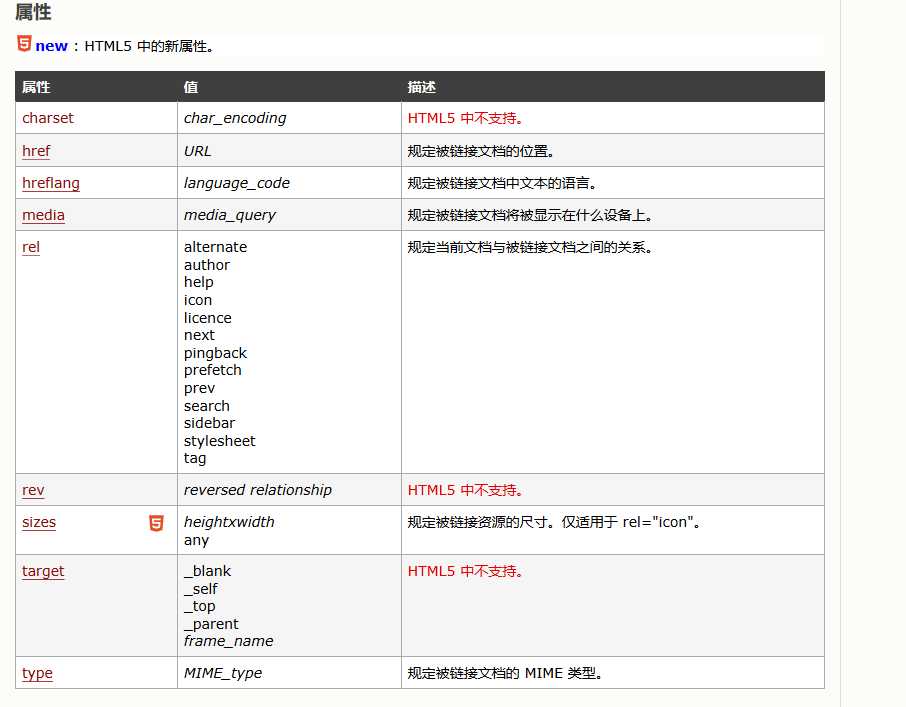
Task: Click the 'heightxwidth' value
Action: (x=229, y=522)
